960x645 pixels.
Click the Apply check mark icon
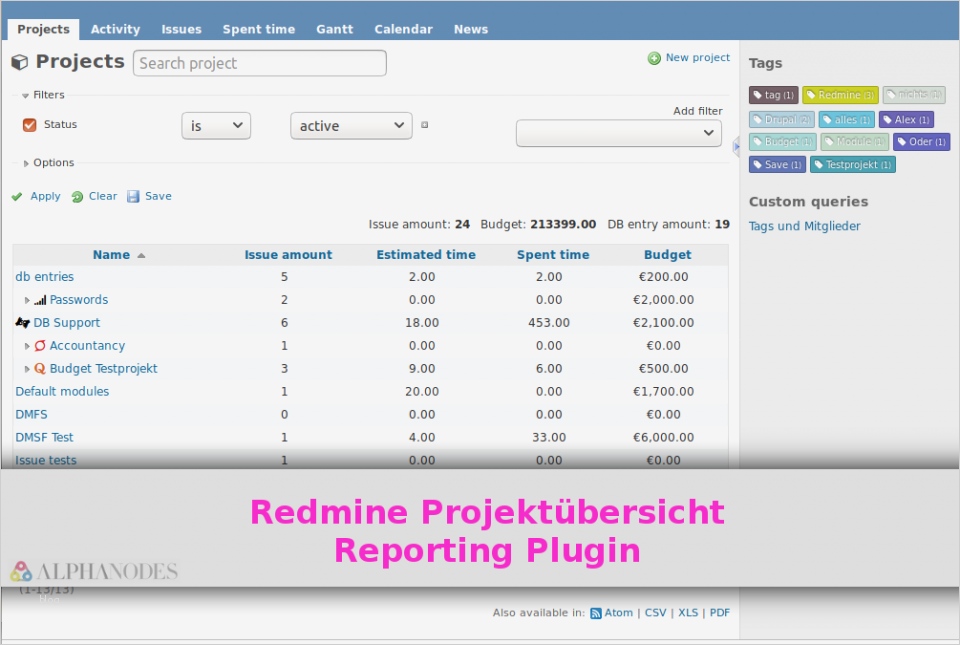point(16,196)
